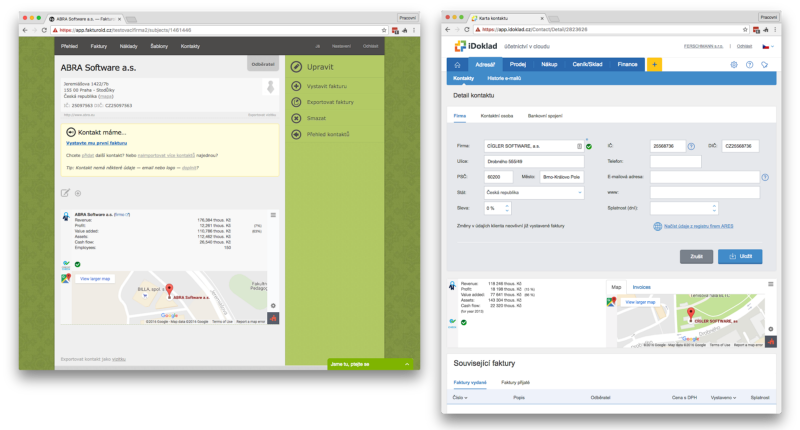Click the Zrušit cancel button
Viewport: 800px width, 430px height.
tap(696, 256)
